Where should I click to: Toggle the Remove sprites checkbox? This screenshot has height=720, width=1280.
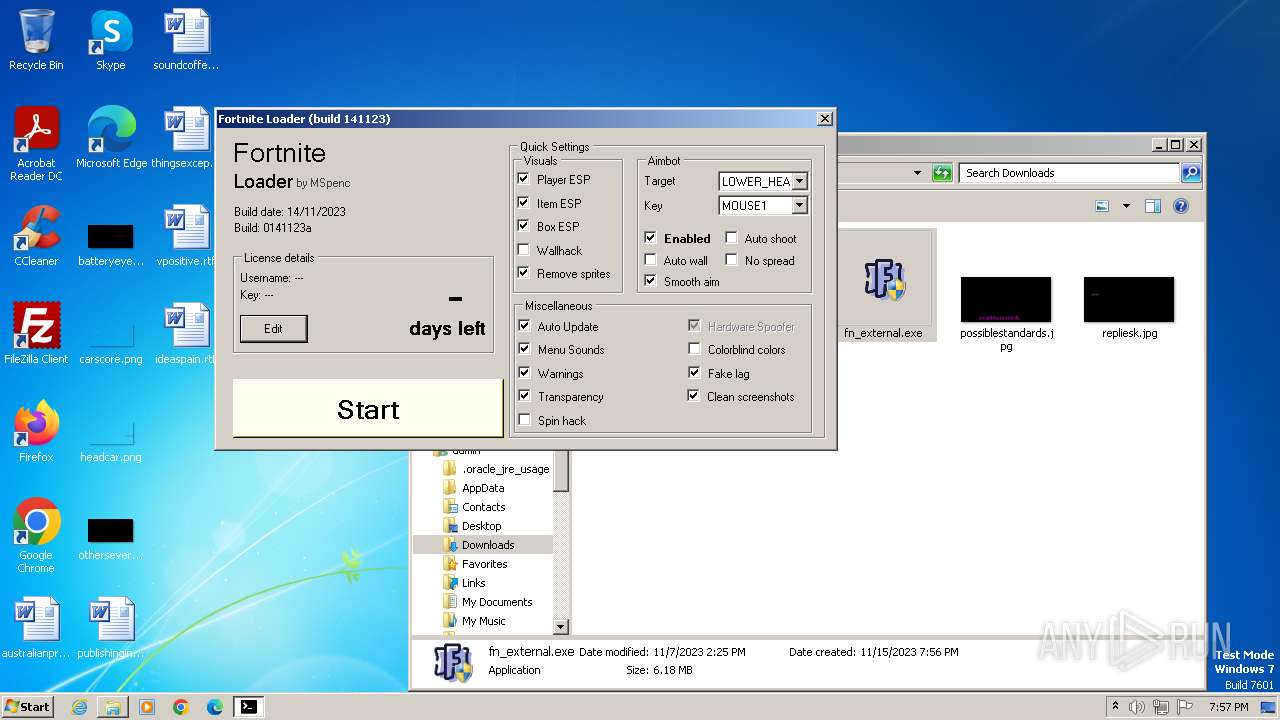point(524,273)
